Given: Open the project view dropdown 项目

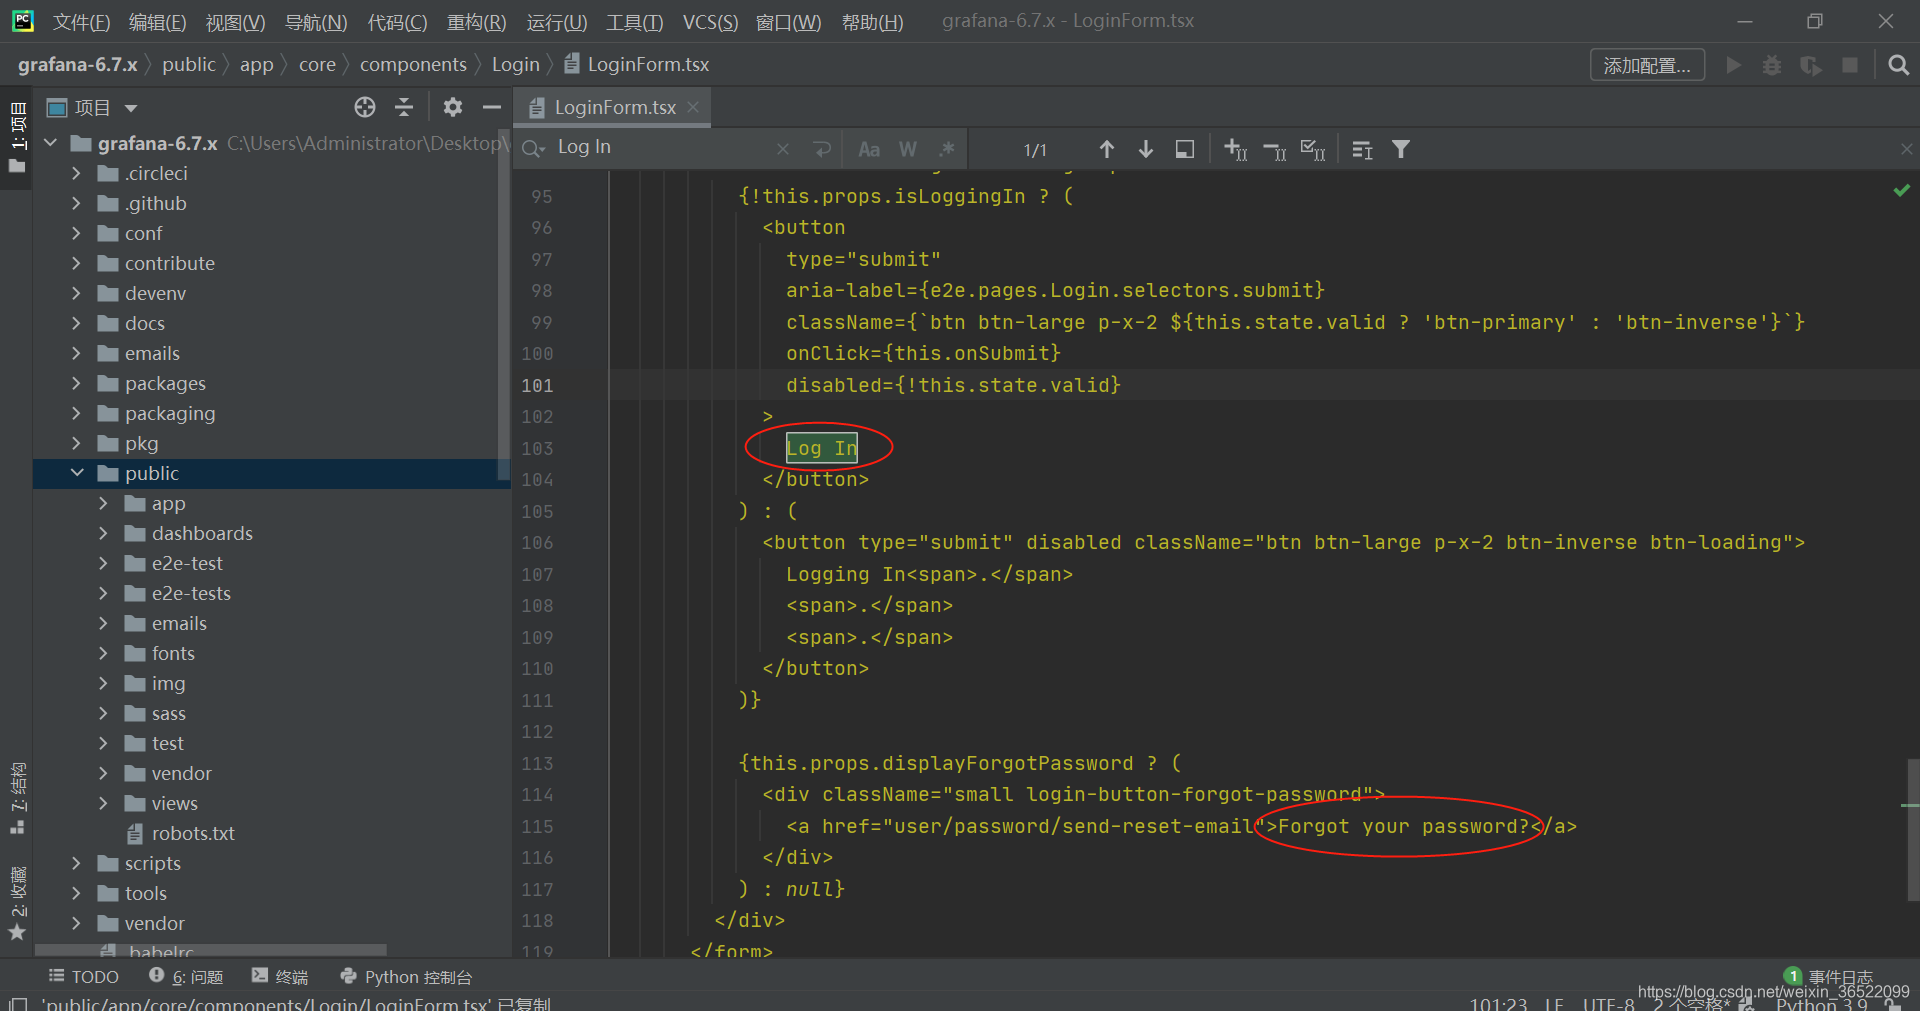Looking at the screenshot, I should 92,107.
